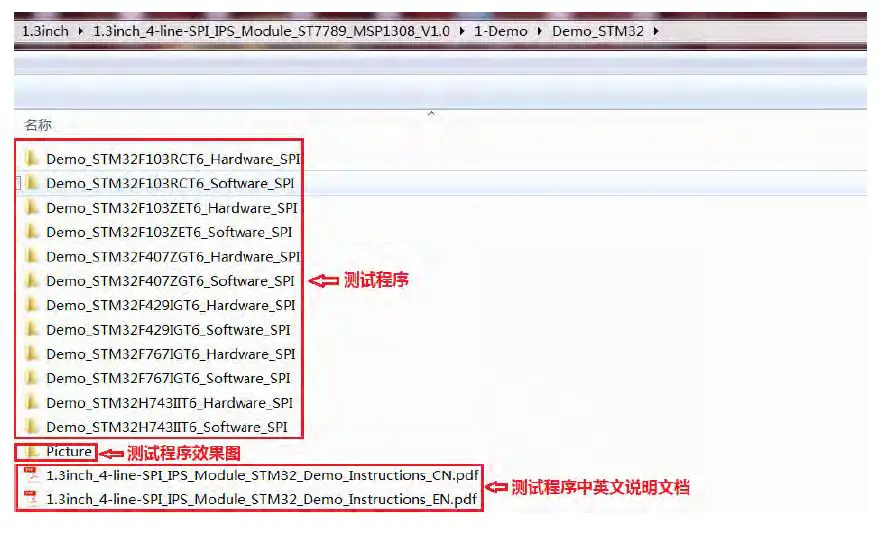Open the Demo_STM32F103RCT6_Hardware_SPI folder icon

pos(32,159)
